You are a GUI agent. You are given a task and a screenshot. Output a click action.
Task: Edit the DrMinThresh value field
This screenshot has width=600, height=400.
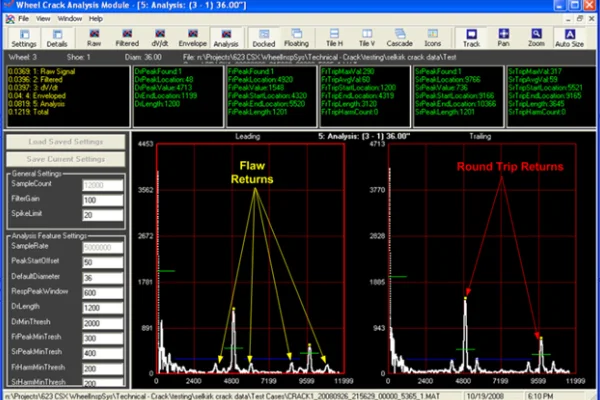(103, 323)
